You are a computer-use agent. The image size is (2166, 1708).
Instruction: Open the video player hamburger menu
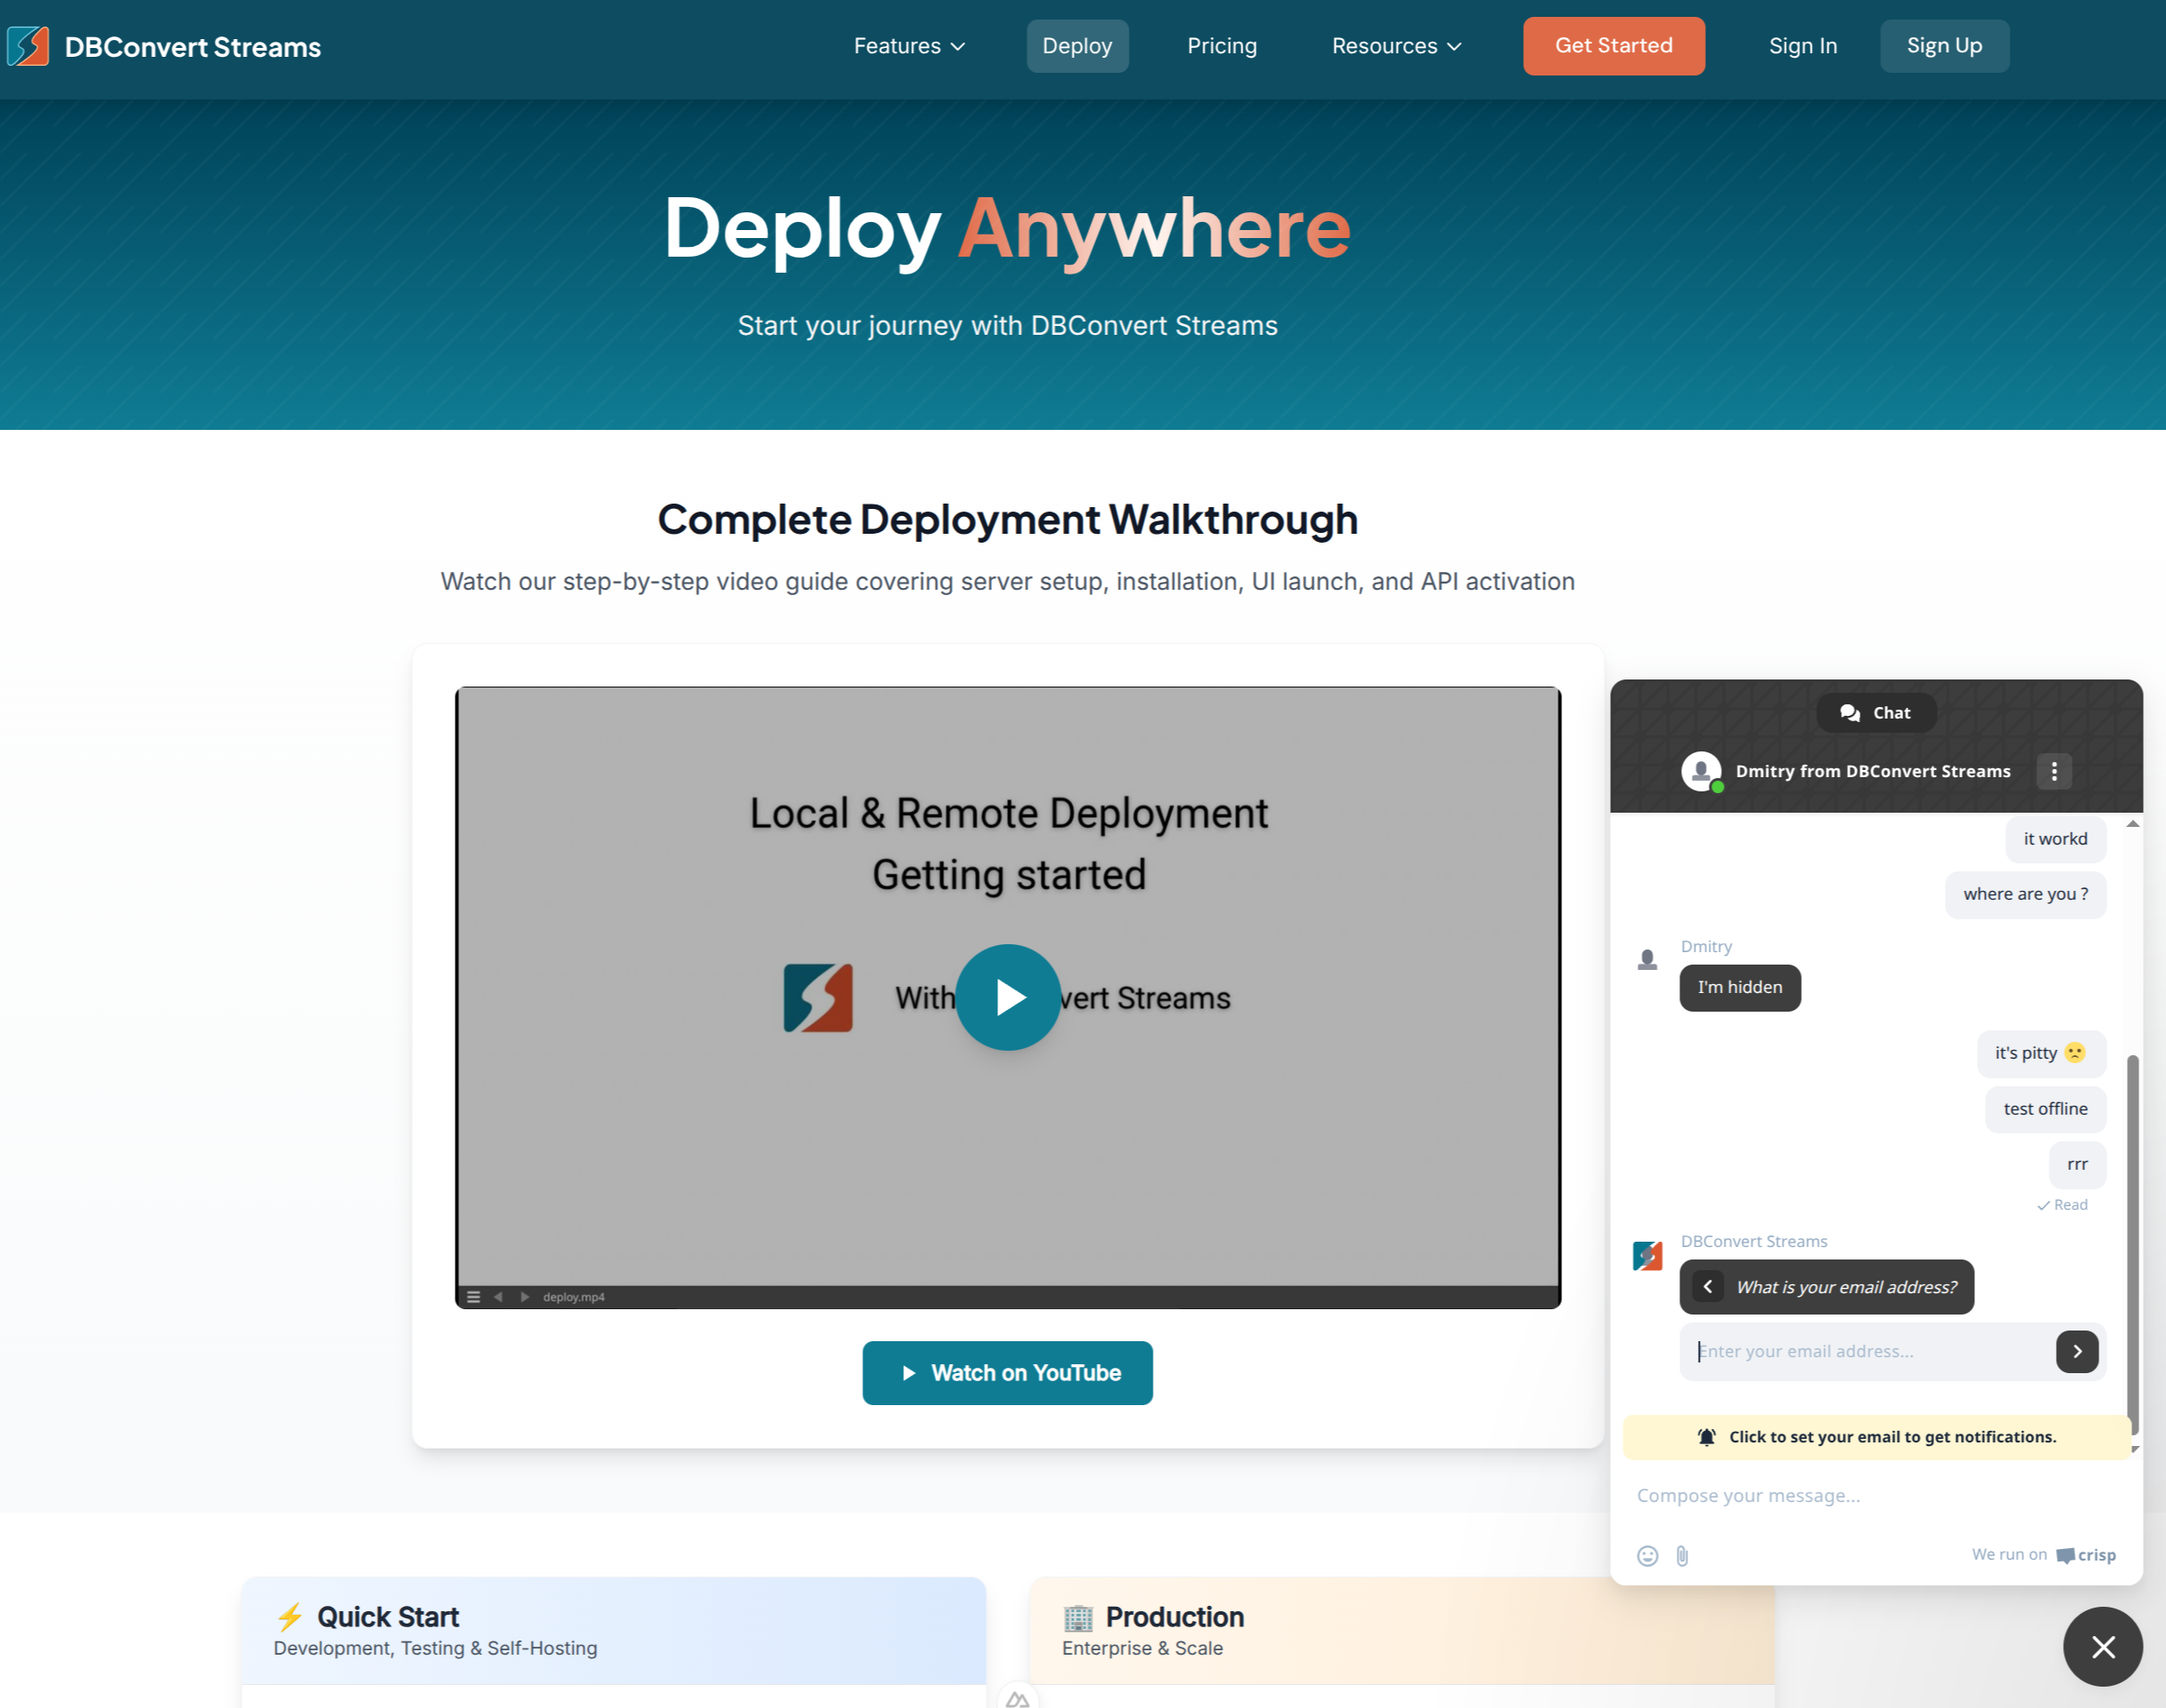473,1296
